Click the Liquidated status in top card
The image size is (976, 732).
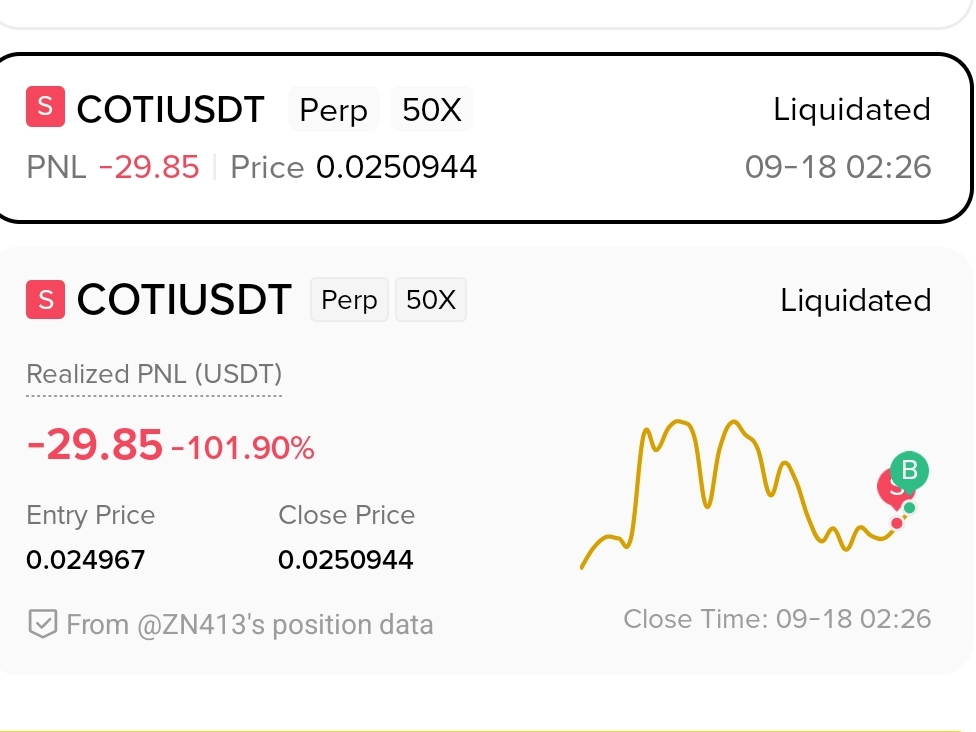(852, 110)
